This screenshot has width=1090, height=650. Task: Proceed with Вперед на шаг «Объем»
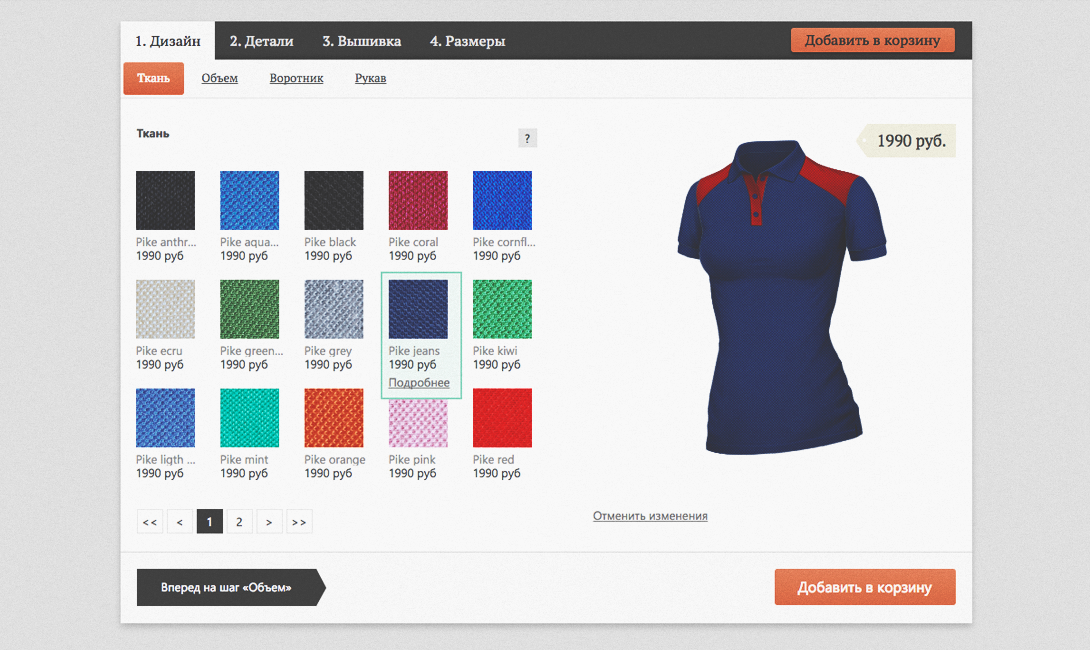(x=231, y=587)
